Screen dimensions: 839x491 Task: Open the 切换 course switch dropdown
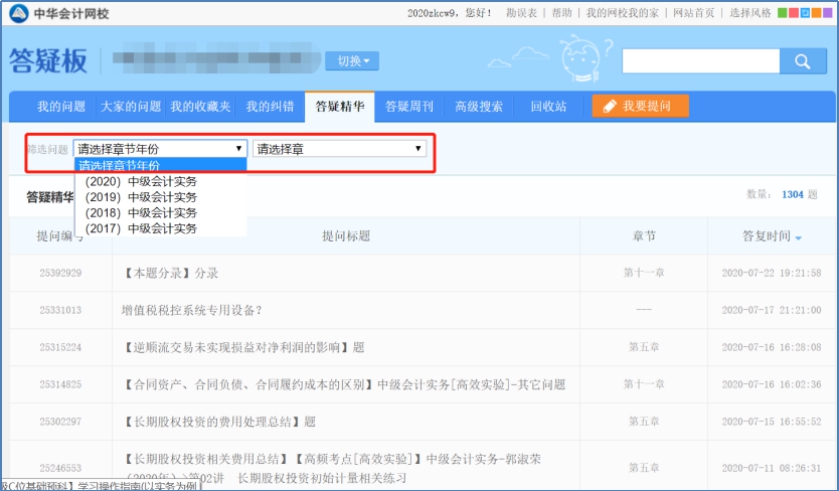[352, 62]
